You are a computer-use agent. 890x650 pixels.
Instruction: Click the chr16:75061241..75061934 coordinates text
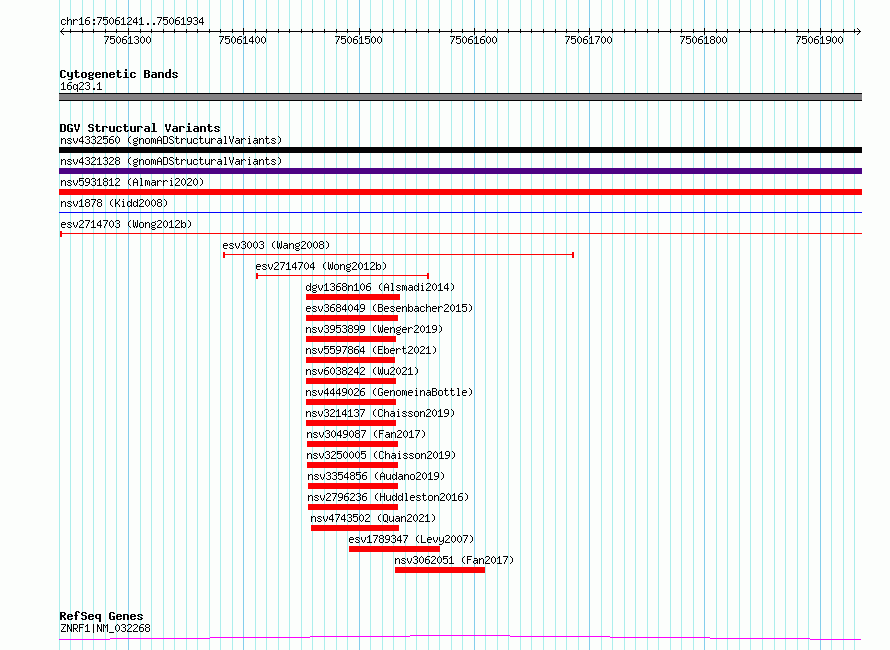pos(132,21)
